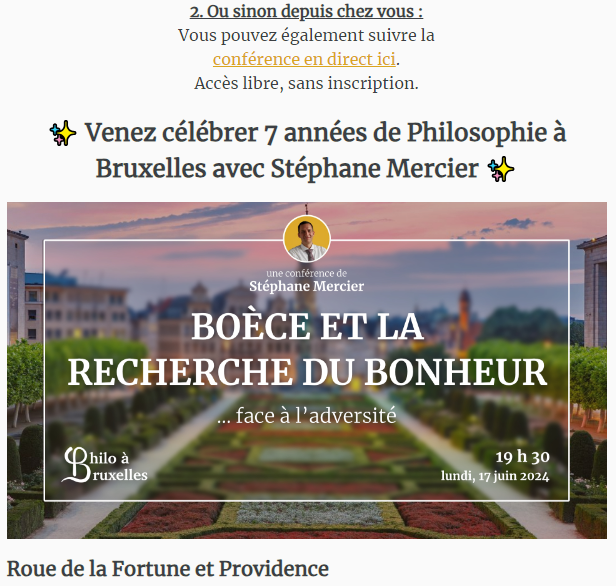This screenshot has width=616, height=586.
Task: Click the 'Roue de la Fortune et Providence' heading
Action: click(168, 569)
